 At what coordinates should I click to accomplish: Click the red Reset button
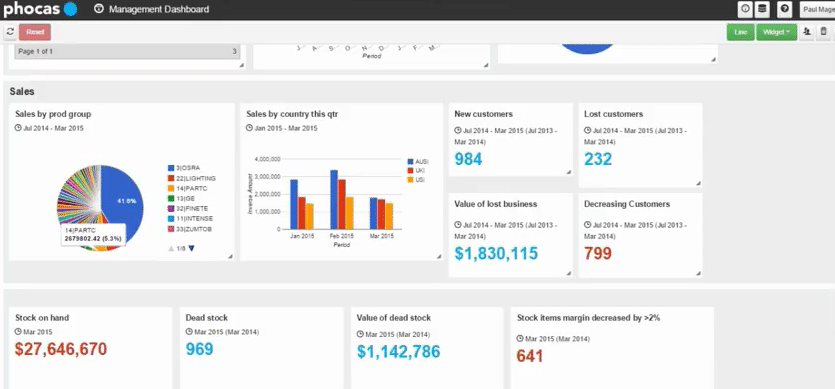35,32
